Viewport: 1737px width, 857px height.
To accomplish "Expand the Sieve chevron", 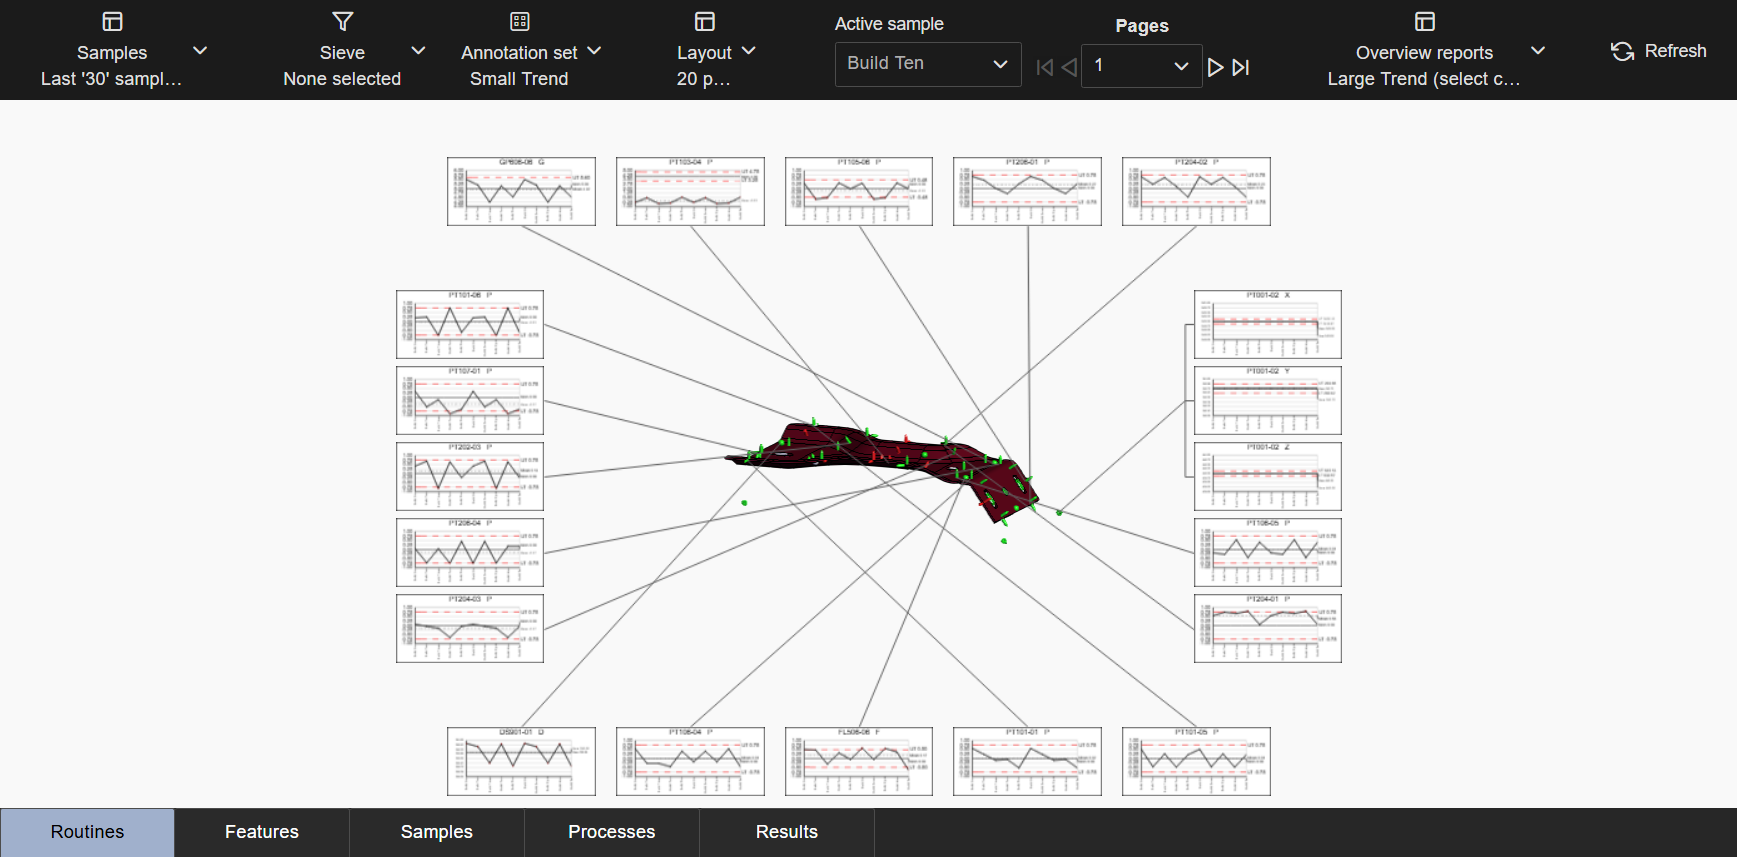I will (418, 51).
